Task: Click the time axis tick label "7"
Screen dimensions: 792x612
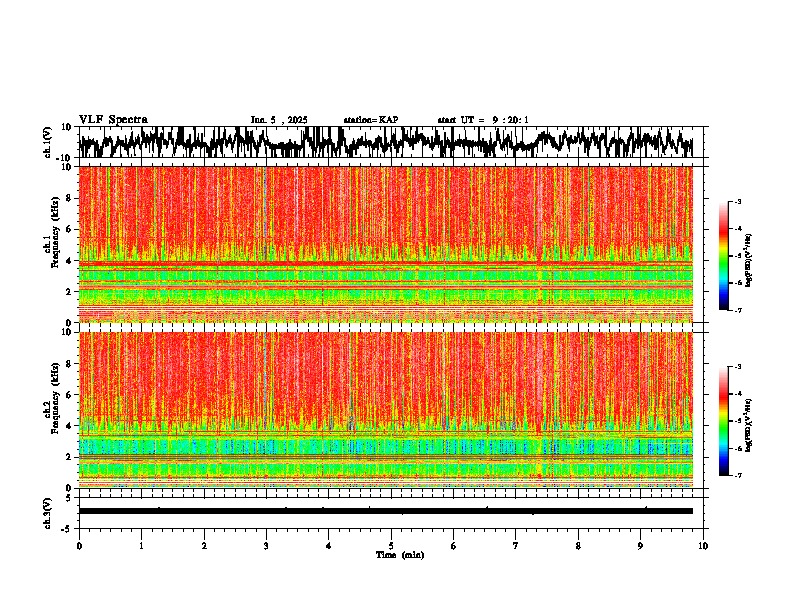Action: pyautogui.click(x=516, y=546)
